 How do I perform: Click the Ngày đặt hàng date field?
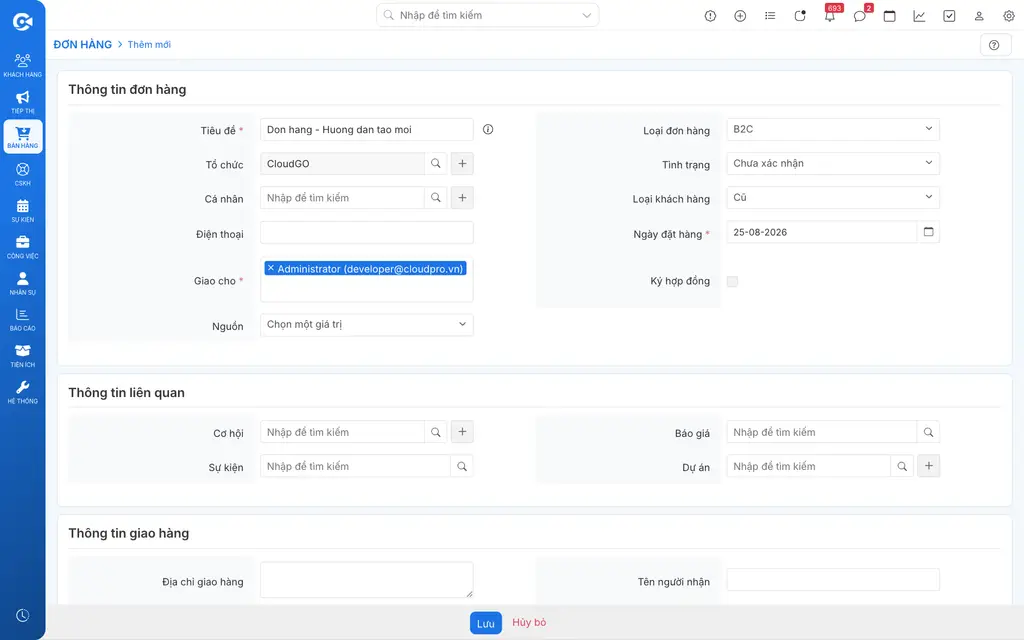pos(822,232)
